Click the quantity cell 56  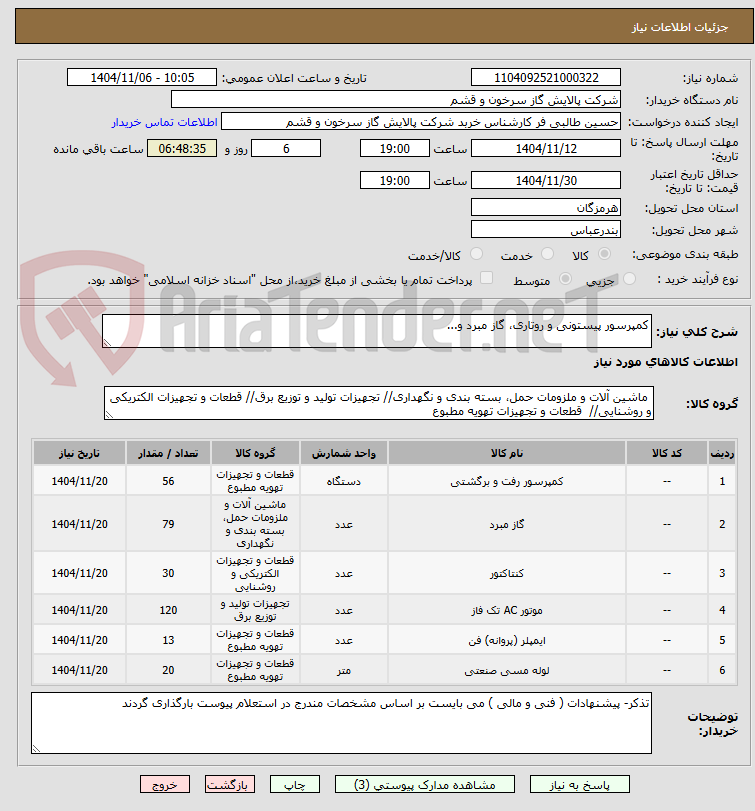coord(168,481)
